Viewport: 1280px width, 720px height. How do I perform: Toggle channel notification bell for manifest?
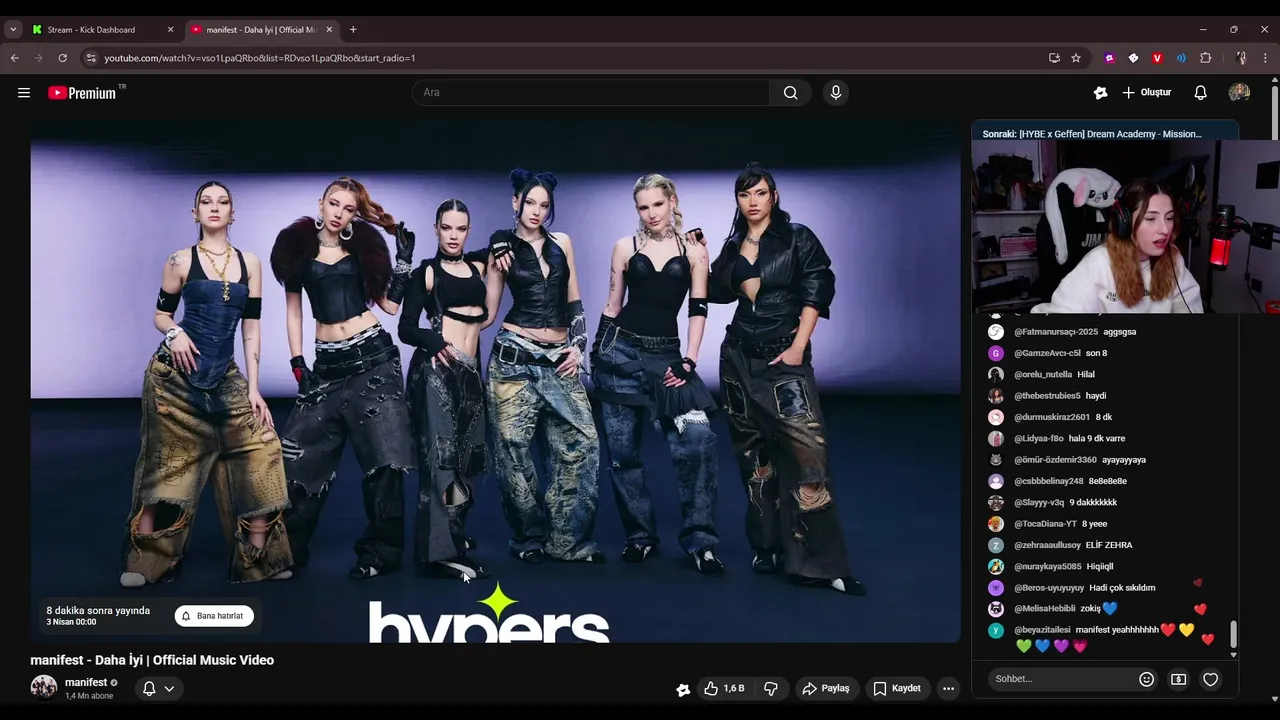tap(149, 688)
